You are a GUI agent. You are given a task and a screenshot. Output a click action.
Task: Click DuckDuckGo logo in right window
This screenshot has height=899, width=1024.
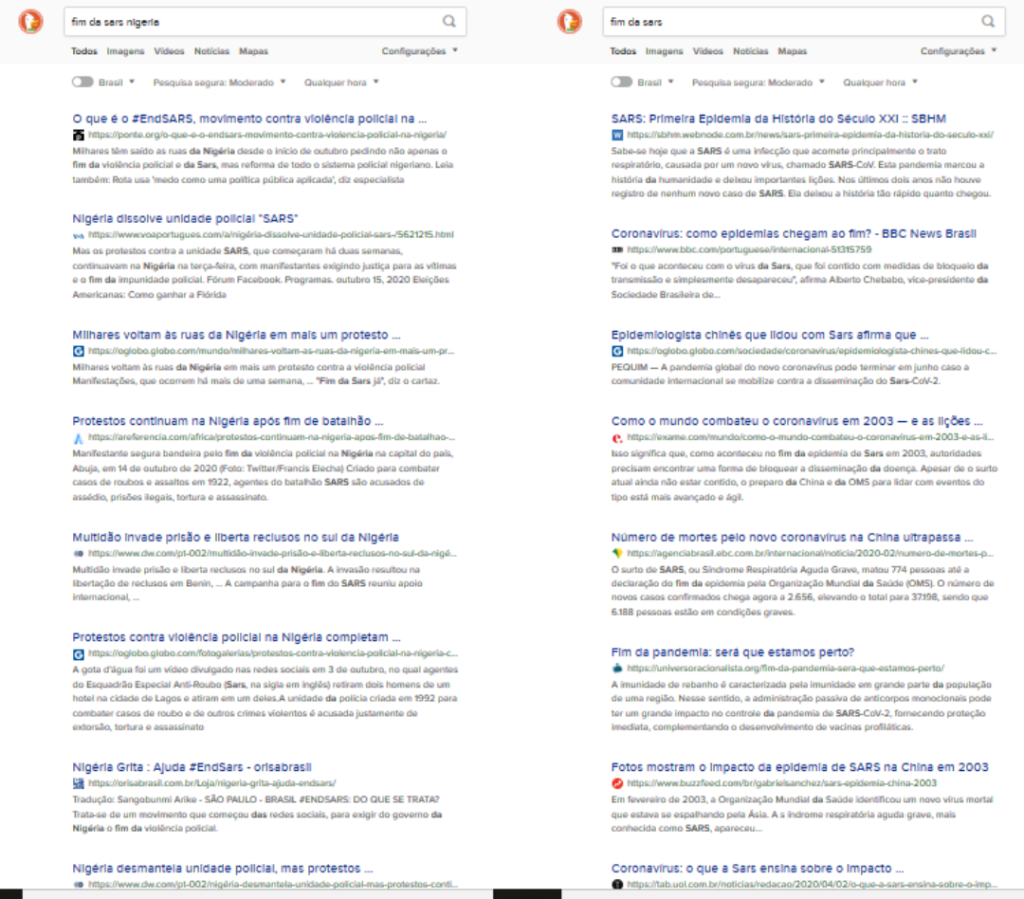[x=569, y=22]
